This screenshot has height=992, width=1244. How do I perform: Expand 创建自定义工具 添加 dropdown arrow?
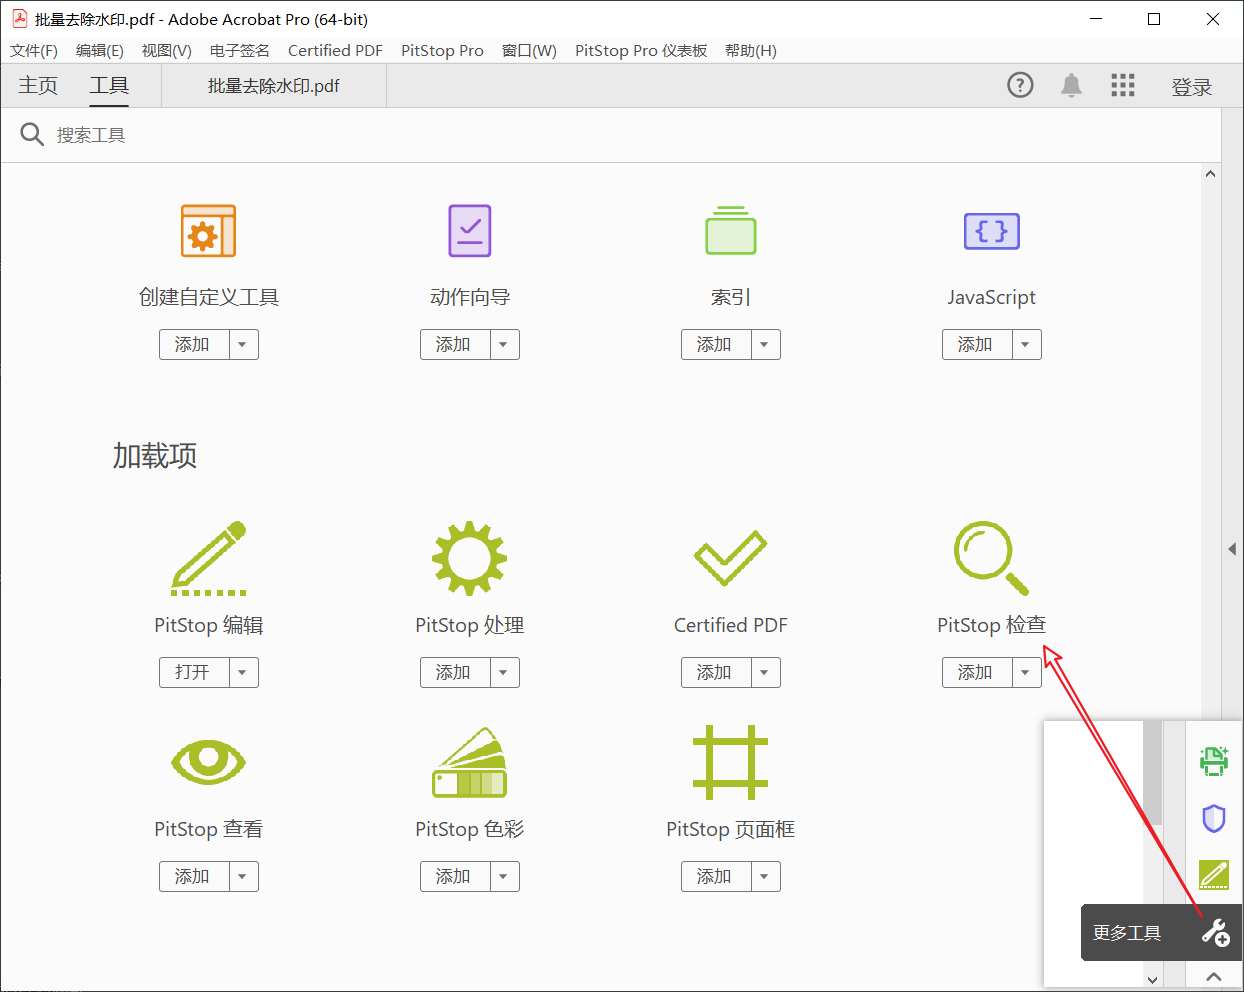243,344
